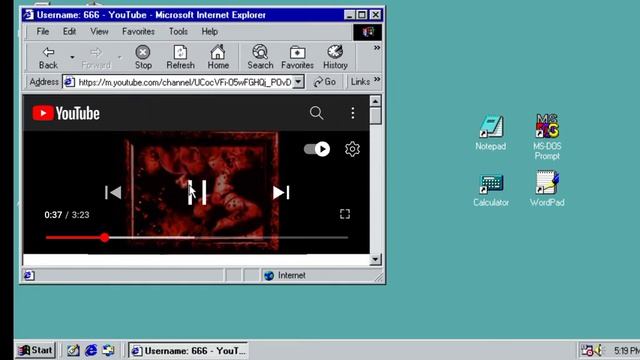The height and width of the screenshot is (360, 640).
Task: Reload the page with Refresh
Action: pyautogui.click(x=180, y=58)
